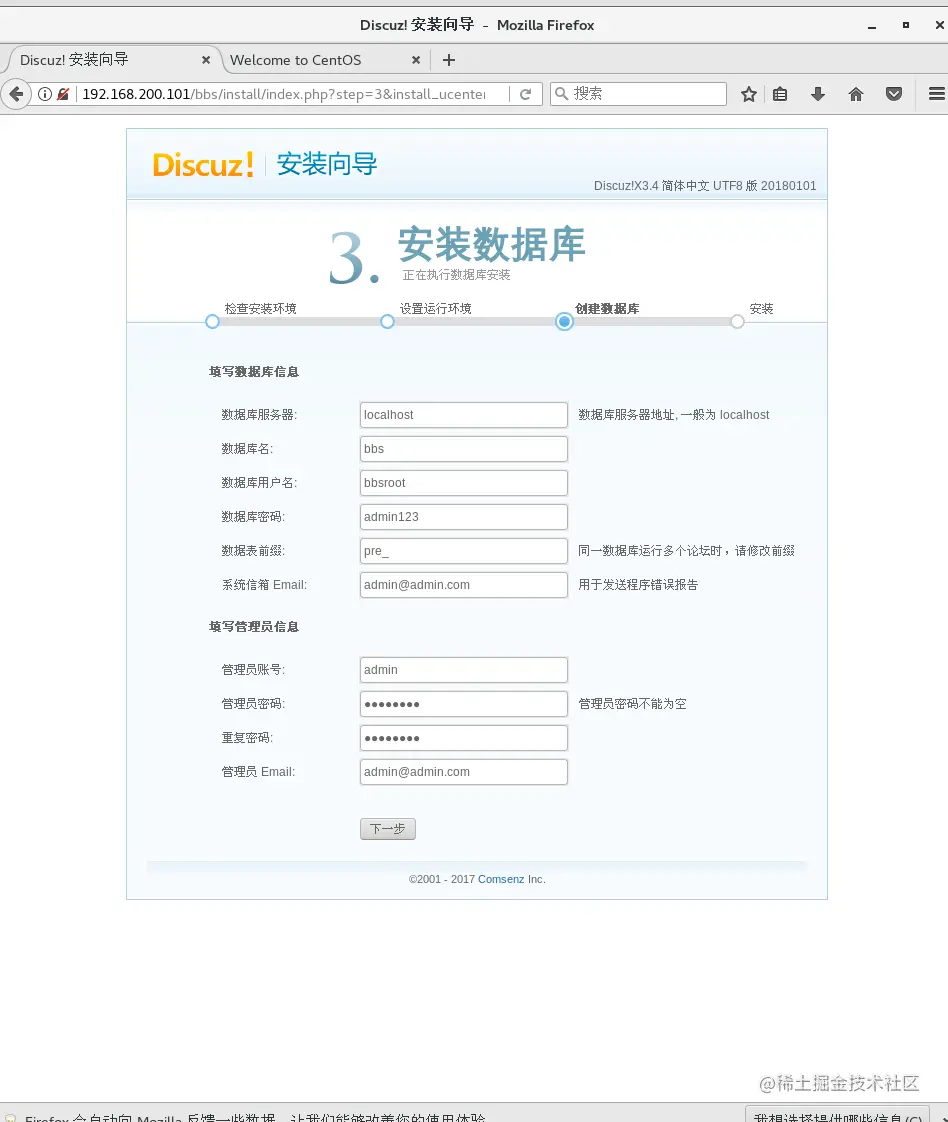This screenshot has height=1122, width=948.
Task: Open the Comsenz link in footer
Action: pyautogui.click(x=501, y=879)
